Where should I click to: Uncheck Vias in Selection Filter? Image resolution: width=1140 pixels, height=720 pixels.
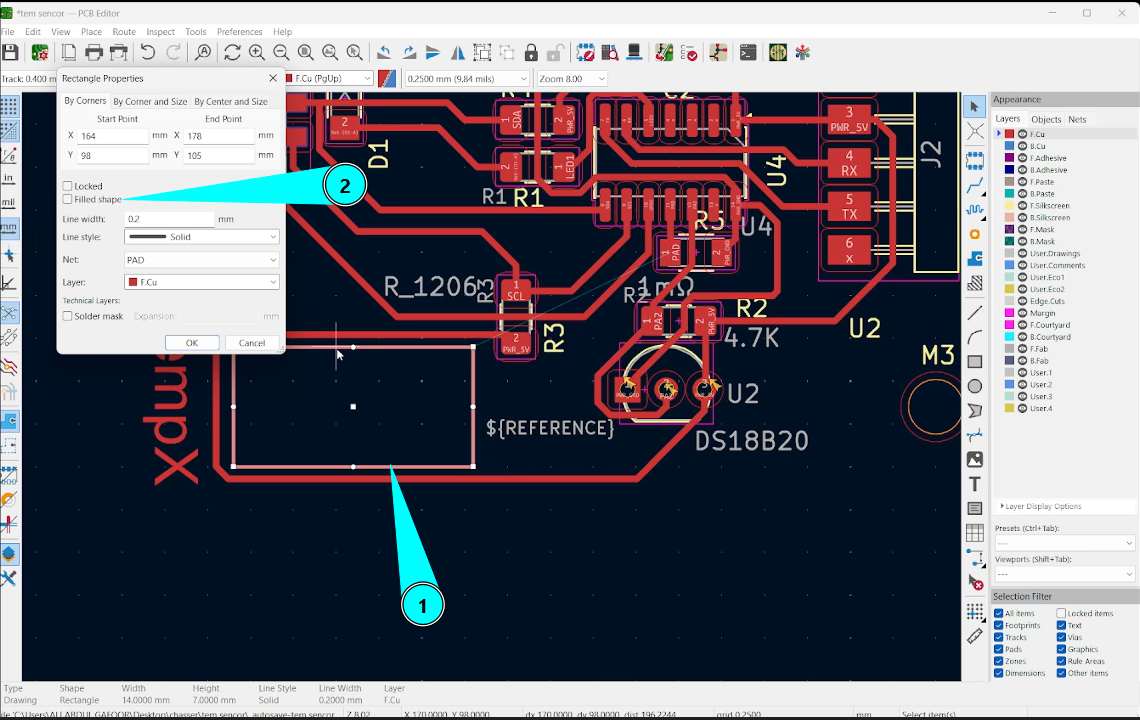coord(1061,637)
